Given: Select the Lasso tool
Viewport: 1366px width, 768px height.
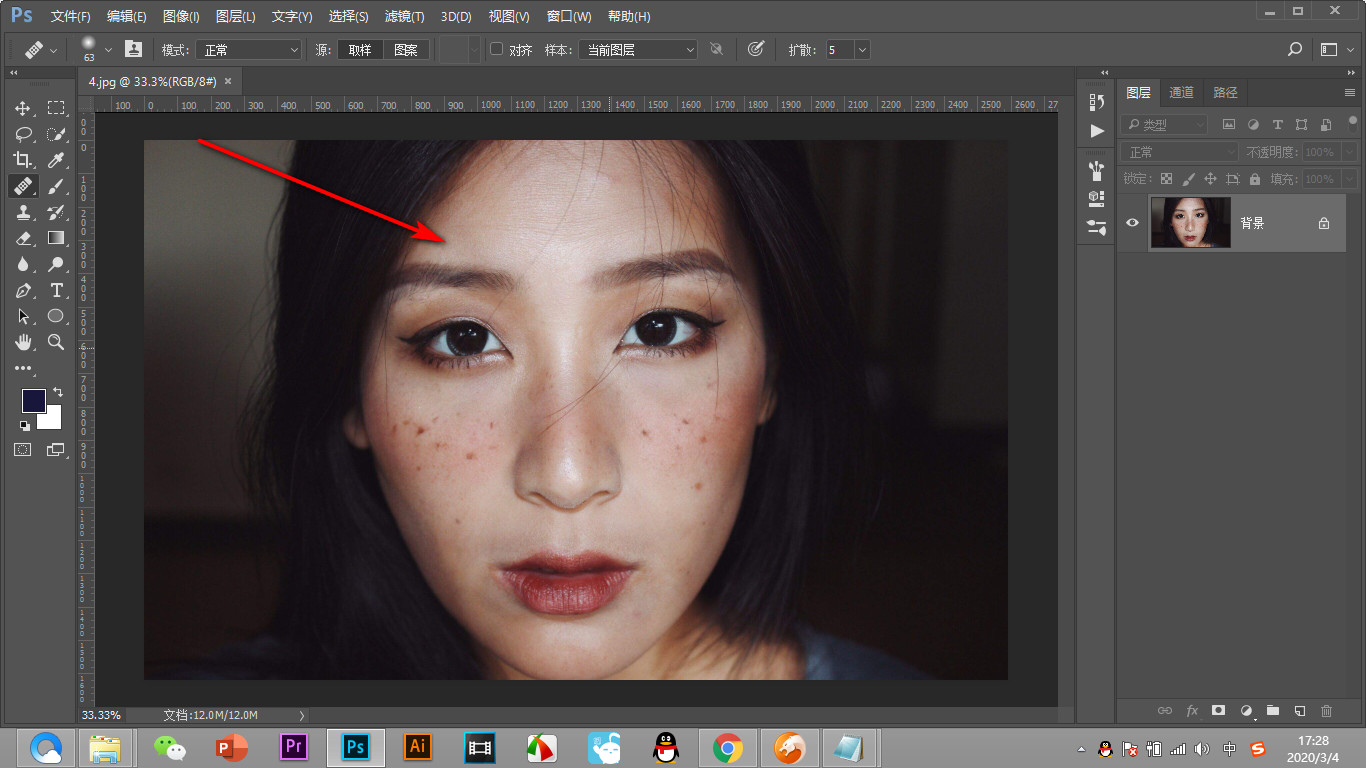Looking at the screenshot, I should 23,134.
